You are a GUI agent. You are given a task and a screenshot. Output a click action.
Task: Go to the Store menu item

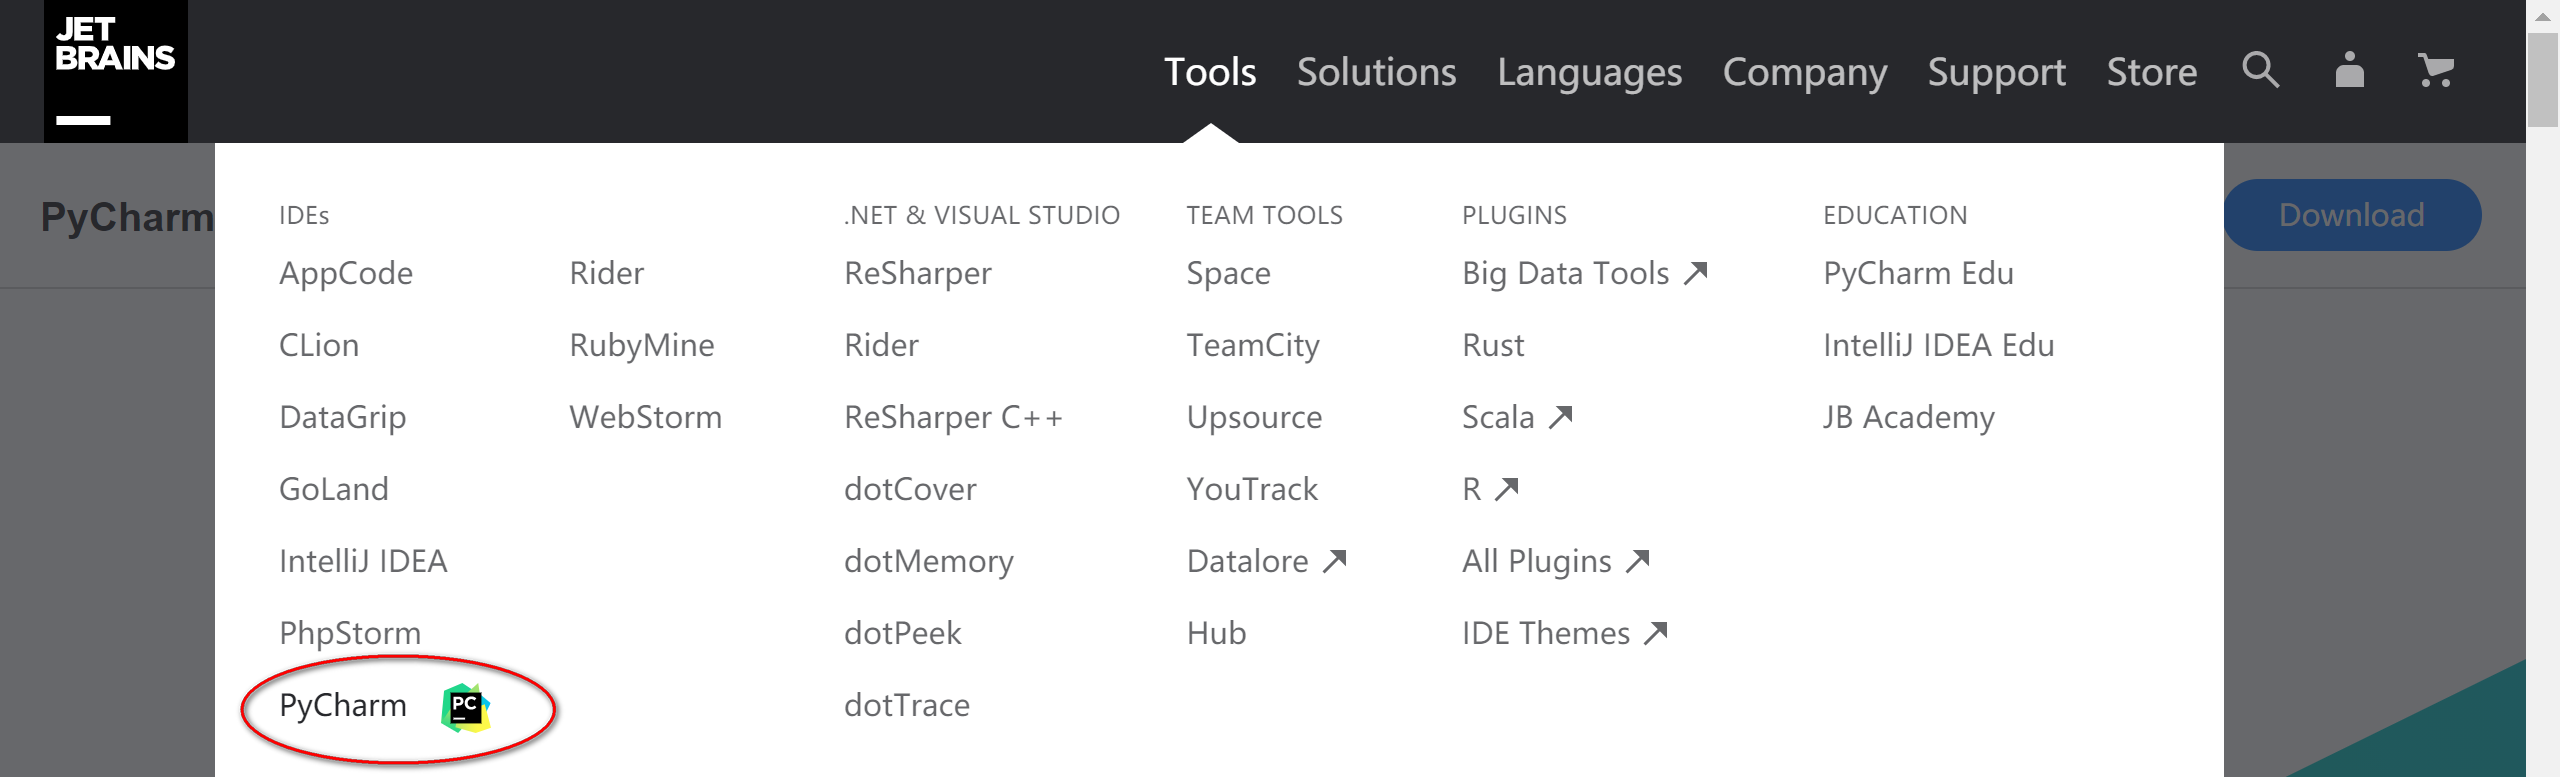click(x=2152, y=72)
